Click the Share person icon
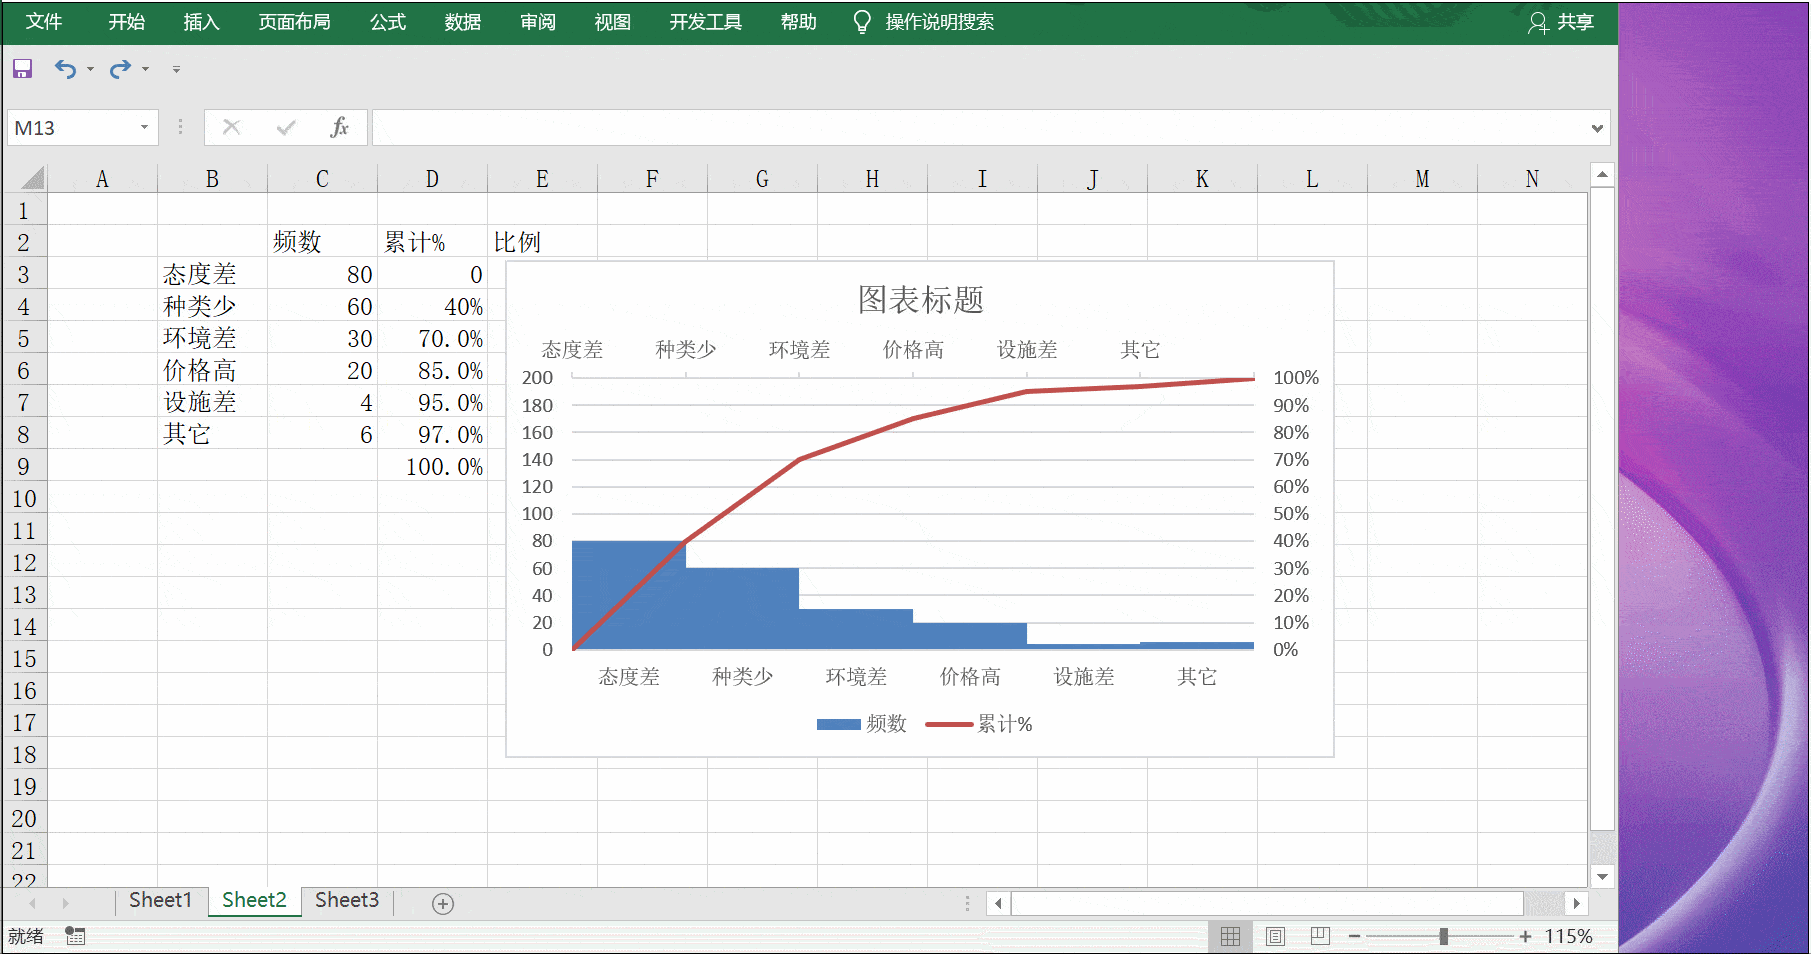The width and height of the screenshot is (1811, 954). 1537,22
